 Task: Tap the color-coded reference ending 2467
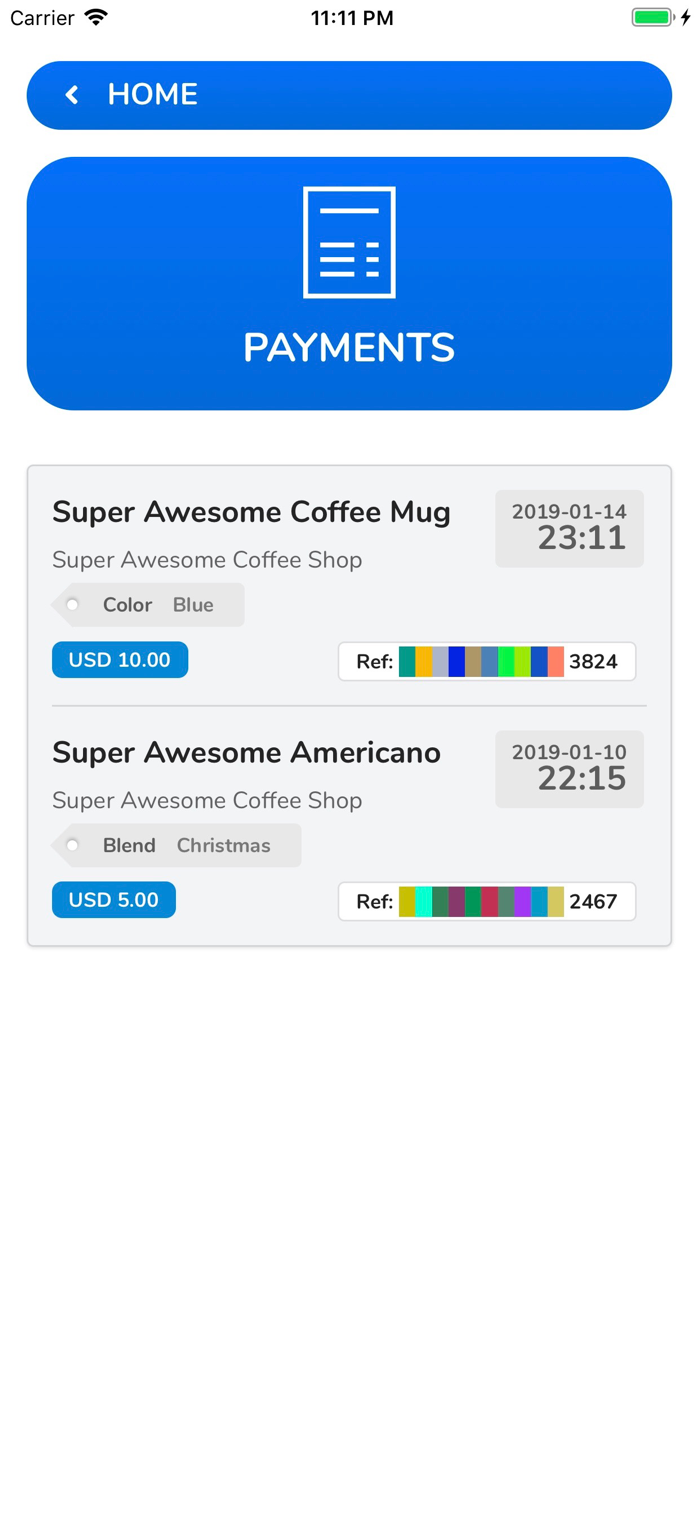[487, 901]
